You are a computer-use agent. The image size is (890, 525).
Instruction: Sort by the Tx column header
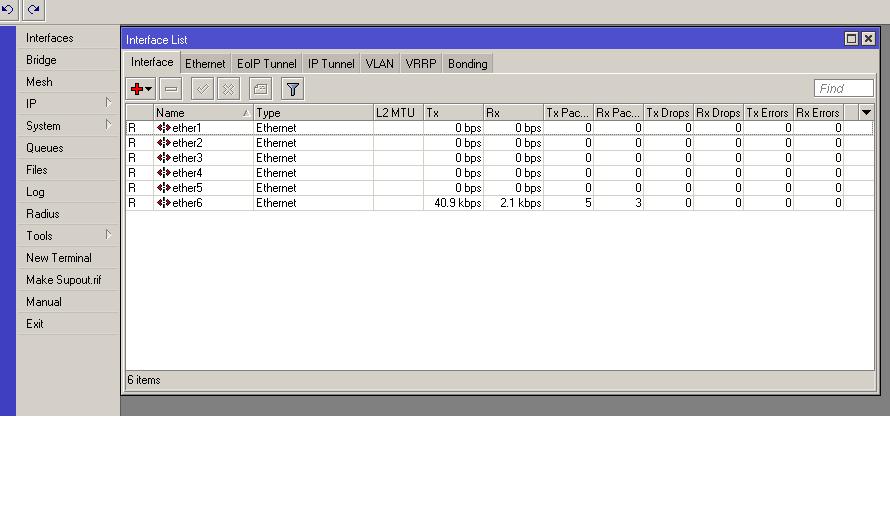point(453,112)
